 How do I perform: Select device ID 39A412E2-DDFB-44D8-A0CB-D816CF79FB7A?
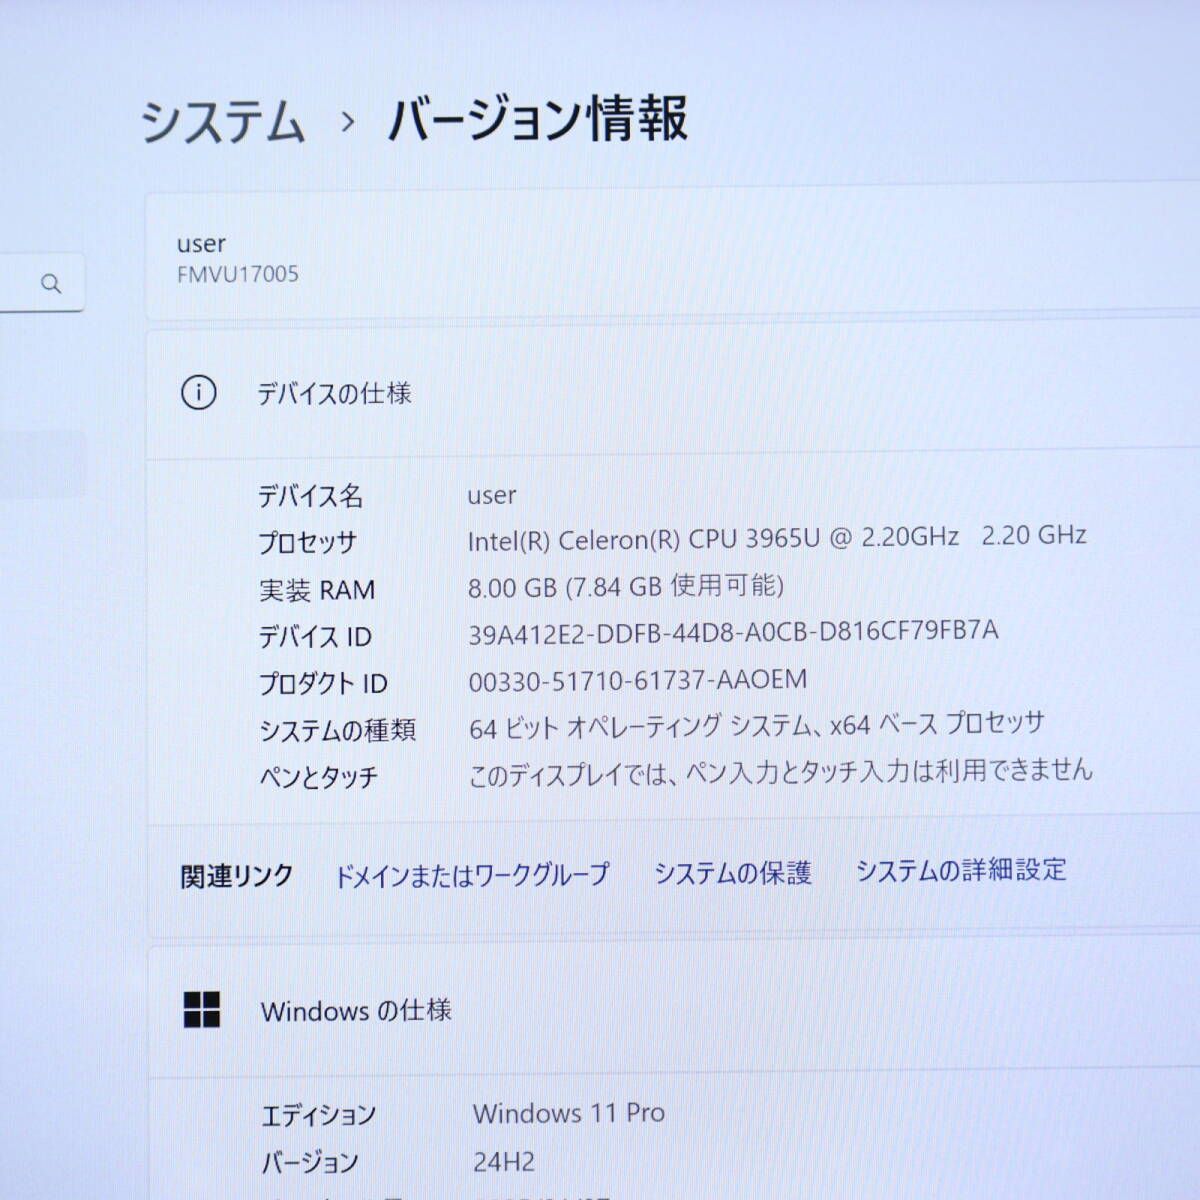coord(733,633)
